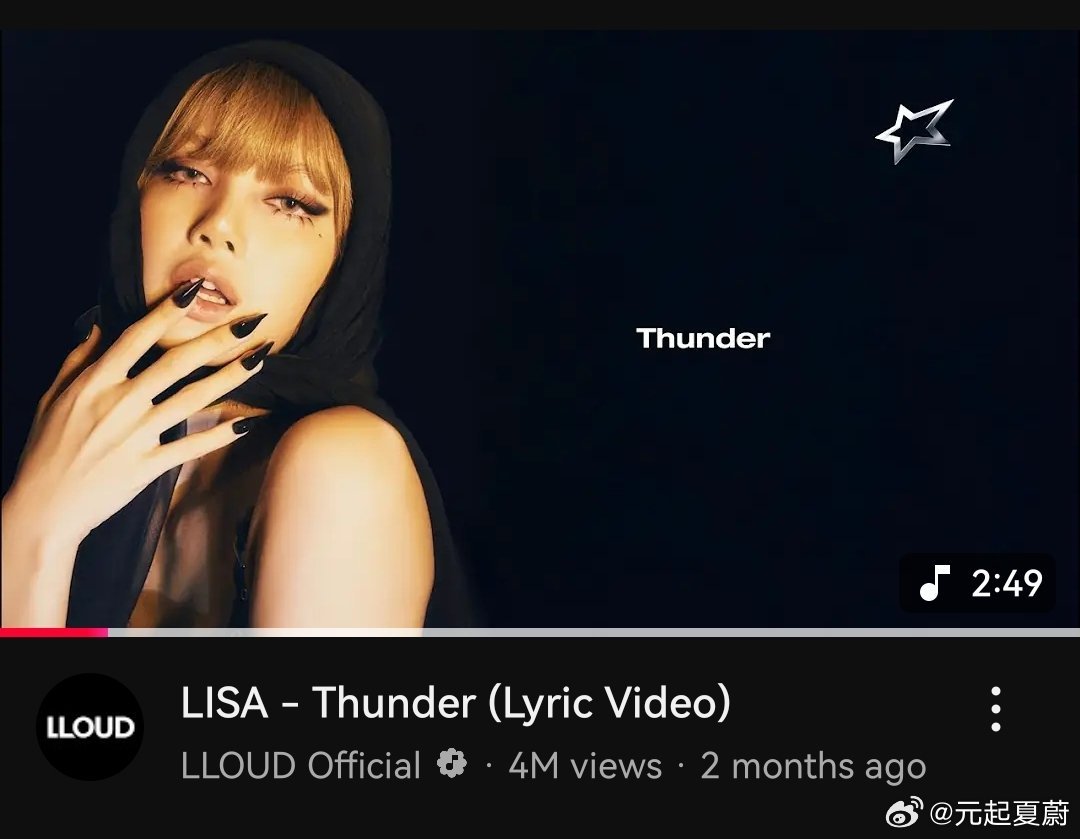Click the 4M views text
This screenshot has width=1080, height=839.
[585, 765]
